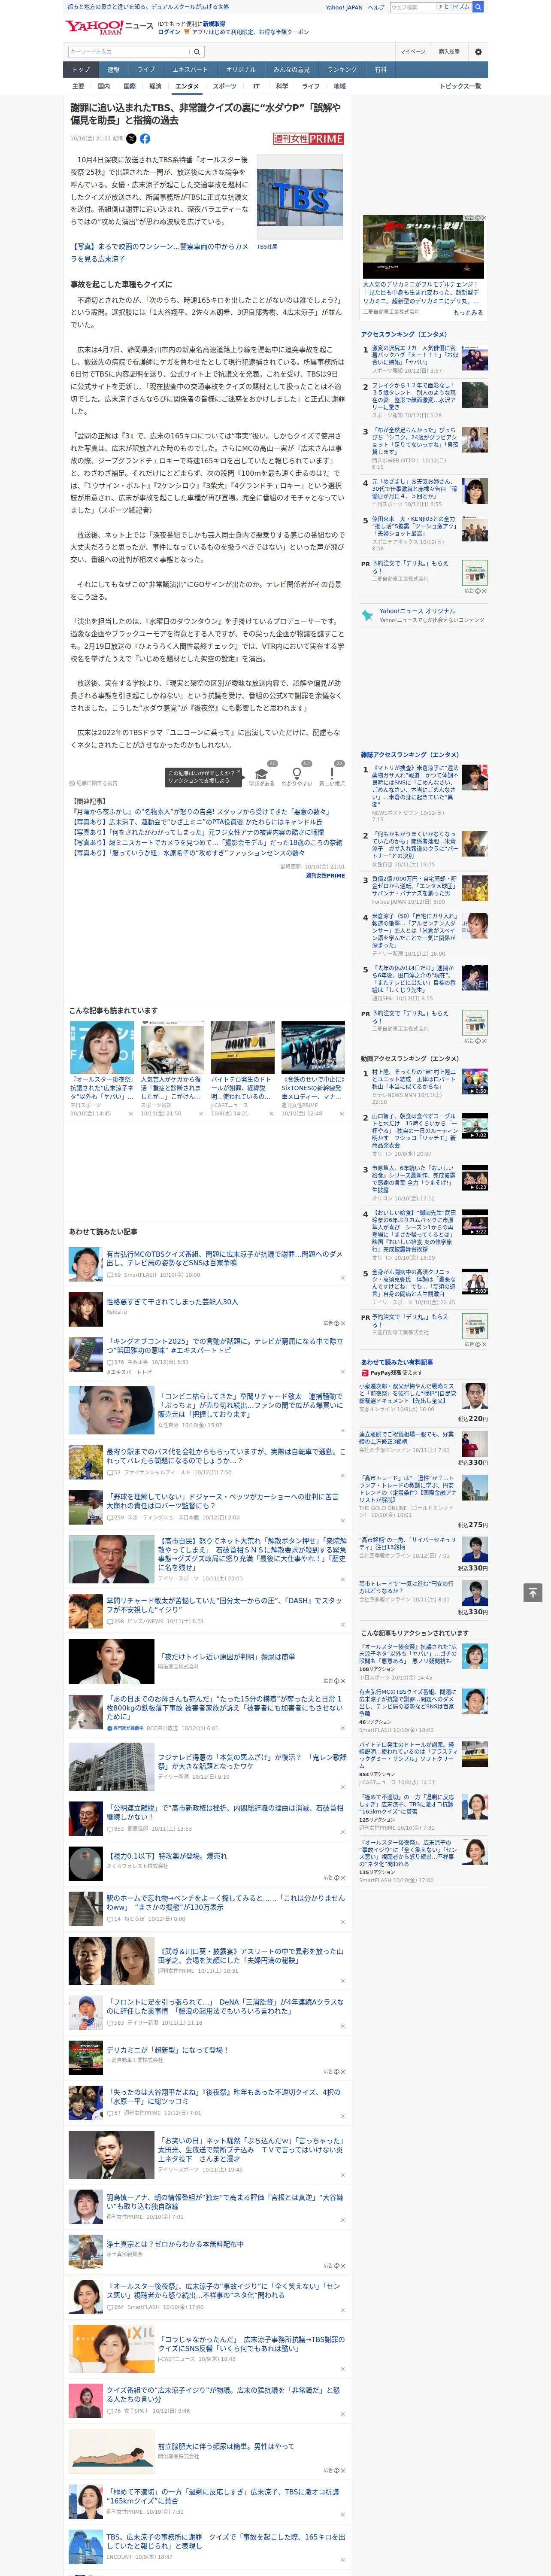Screen dimensions: 551x2576
Task: Select the 有料 navigation tab
Action: [x=380, y=70]
